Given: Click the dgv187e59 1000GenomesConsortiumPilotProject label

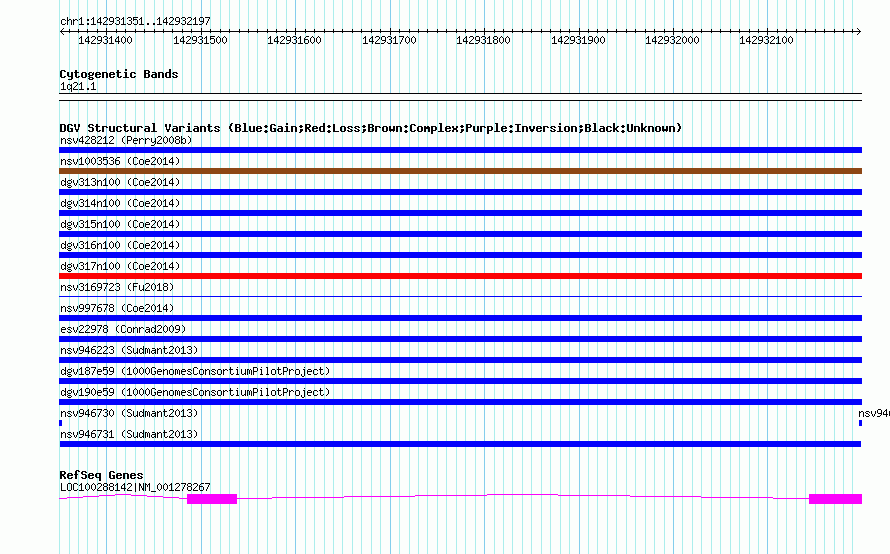Looking at the screenshot, I should [x=195, y=371].
